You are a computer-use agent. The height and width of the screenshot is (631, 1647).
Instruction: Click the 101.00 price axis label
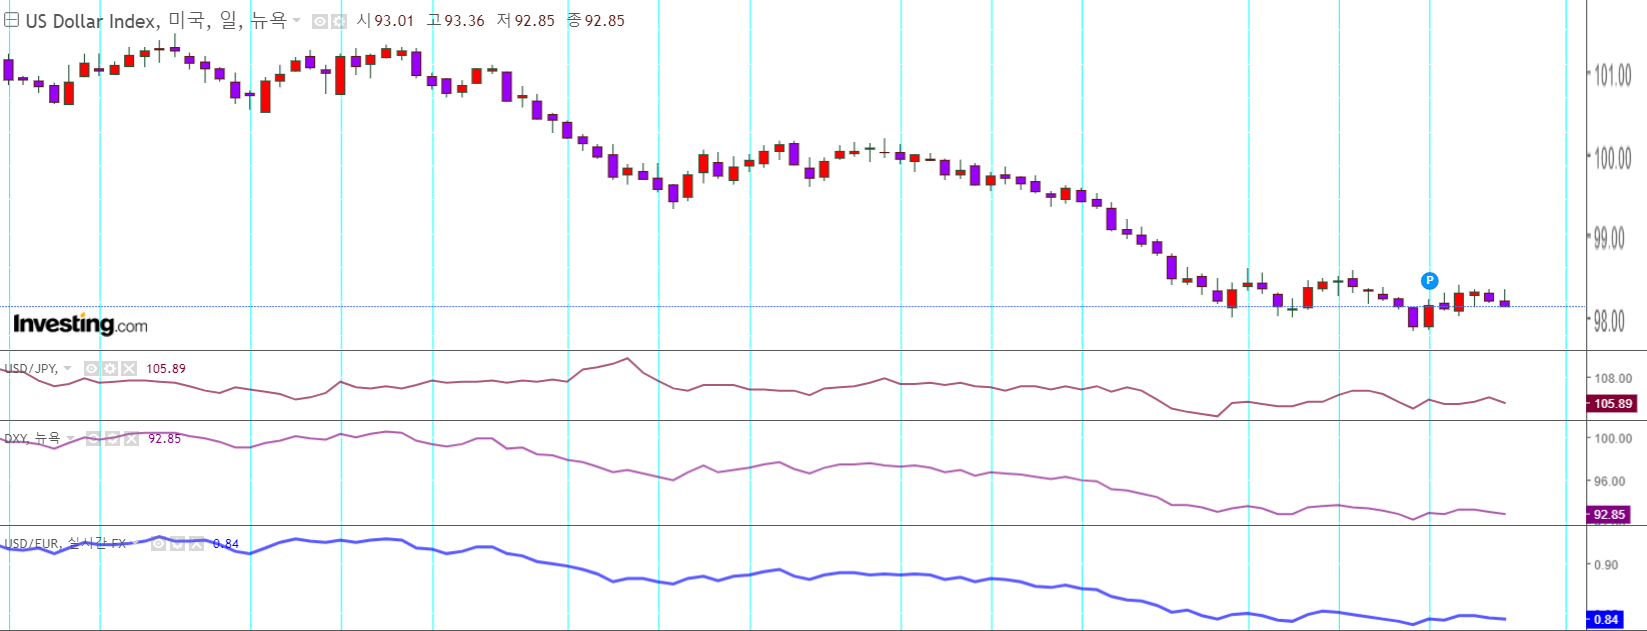click(x=1612, y=75)
